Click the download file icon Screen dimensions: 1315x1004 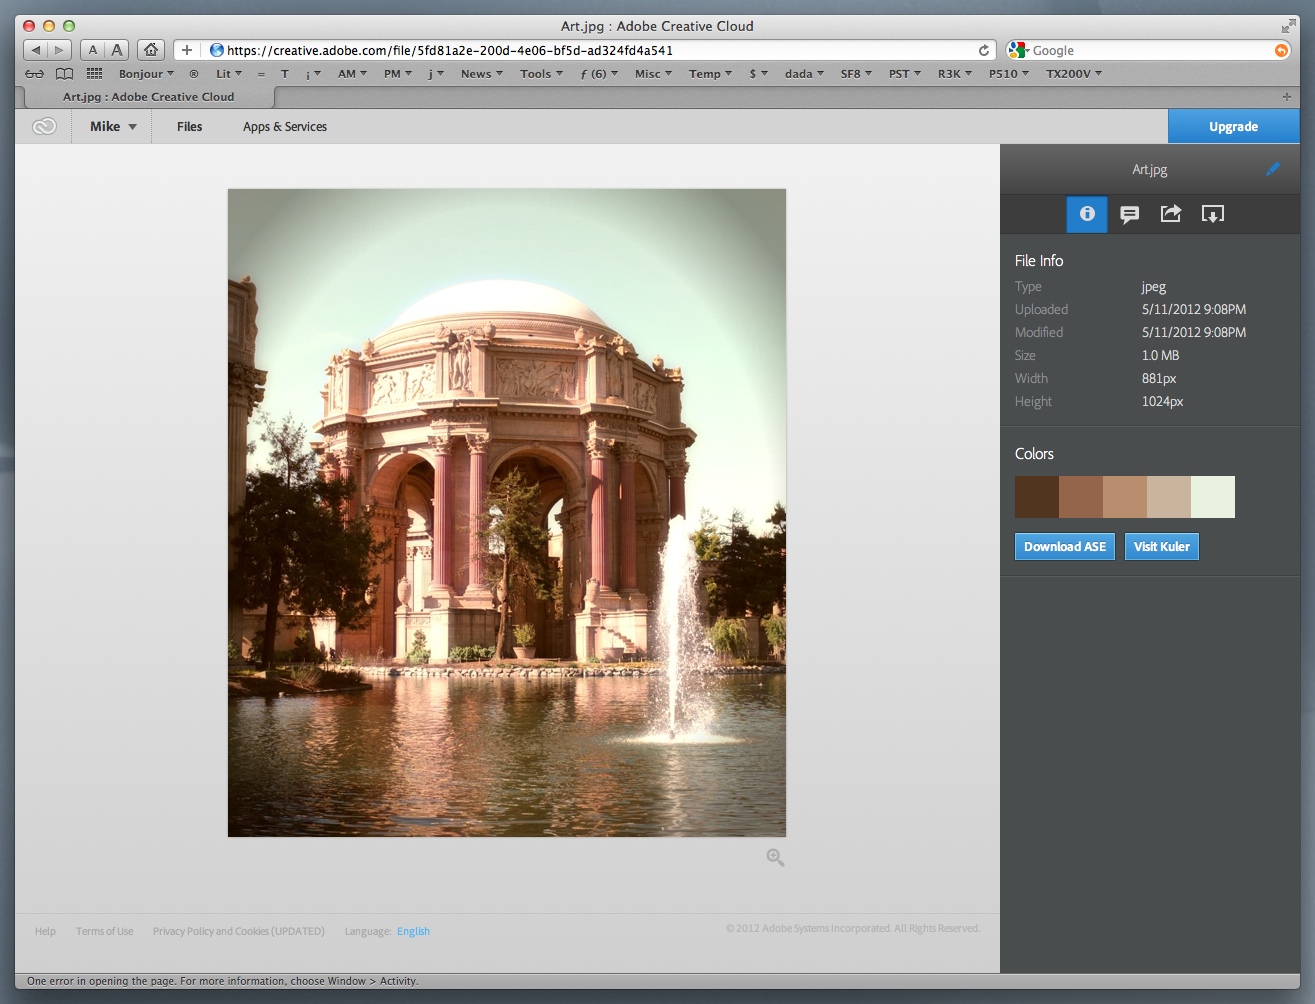[1212, 214]
